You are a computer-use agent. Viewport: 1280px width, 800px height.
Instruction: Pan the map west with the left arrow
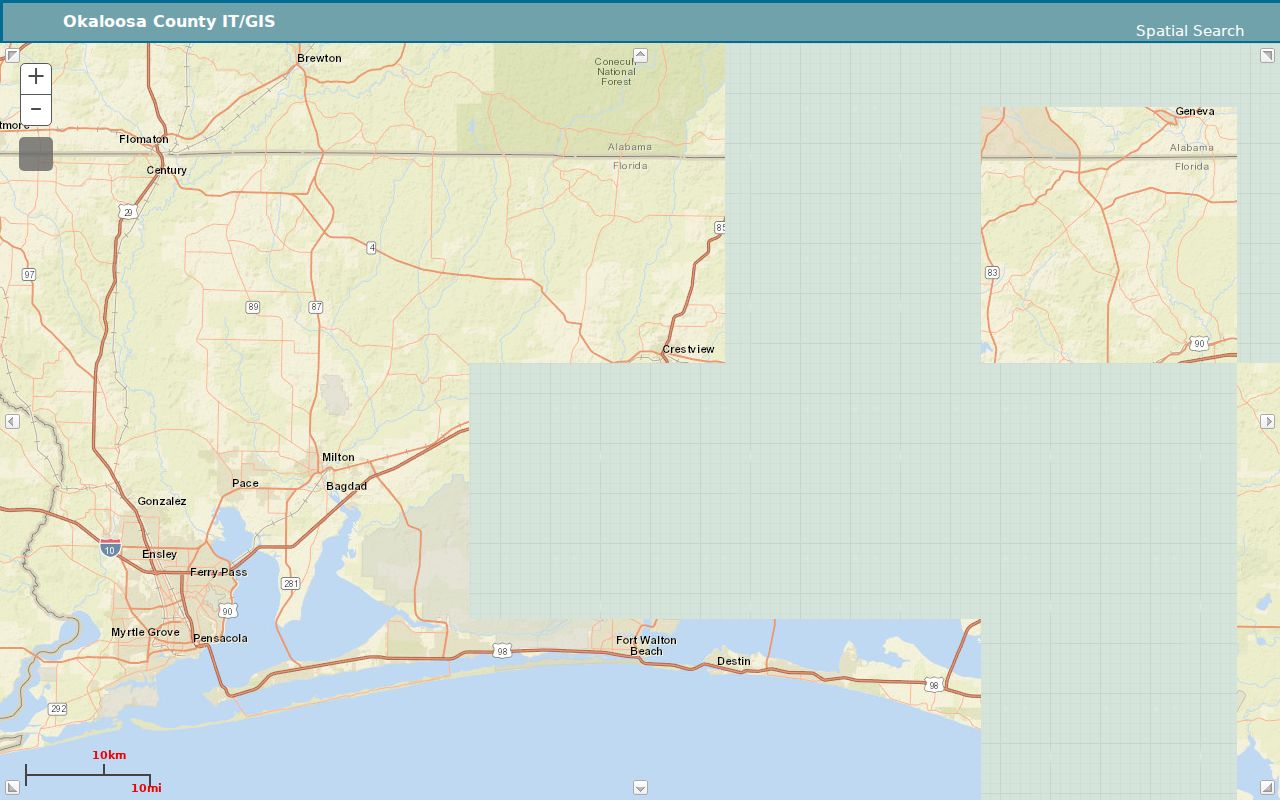(x=12, y=421)
